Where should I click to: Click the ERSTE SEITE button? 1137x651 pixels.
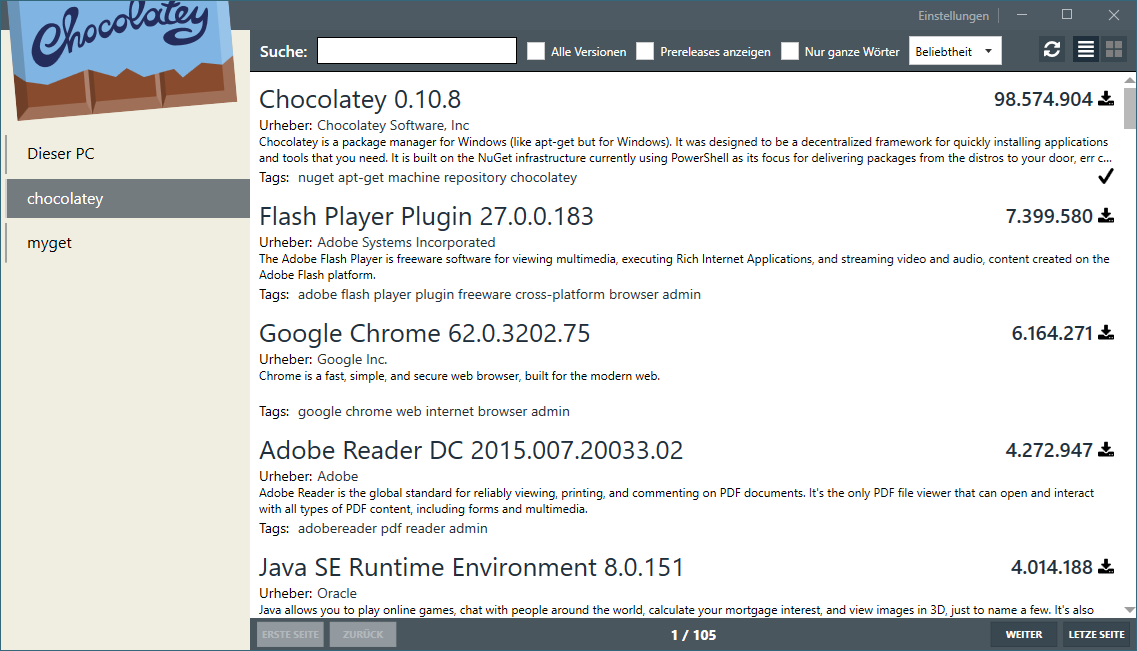coord(290,634)
